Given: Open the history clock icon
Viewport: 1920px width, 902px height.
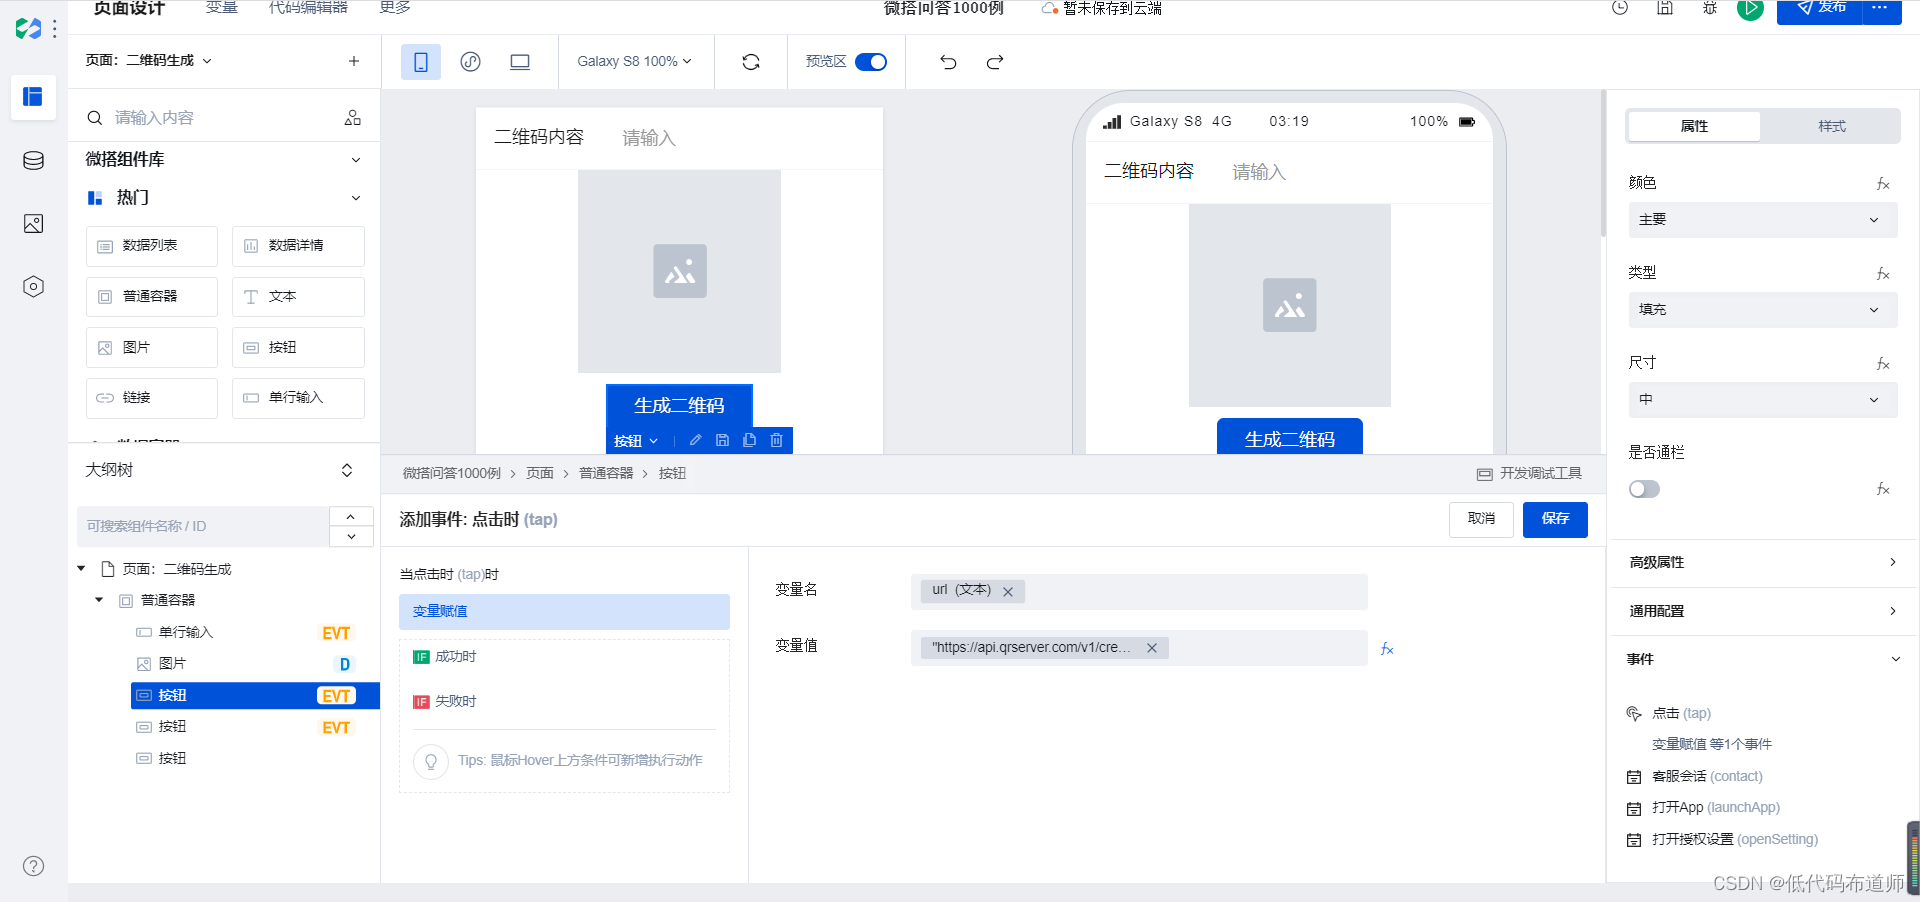Looking at the screenshot, I should click(1620, 8).
